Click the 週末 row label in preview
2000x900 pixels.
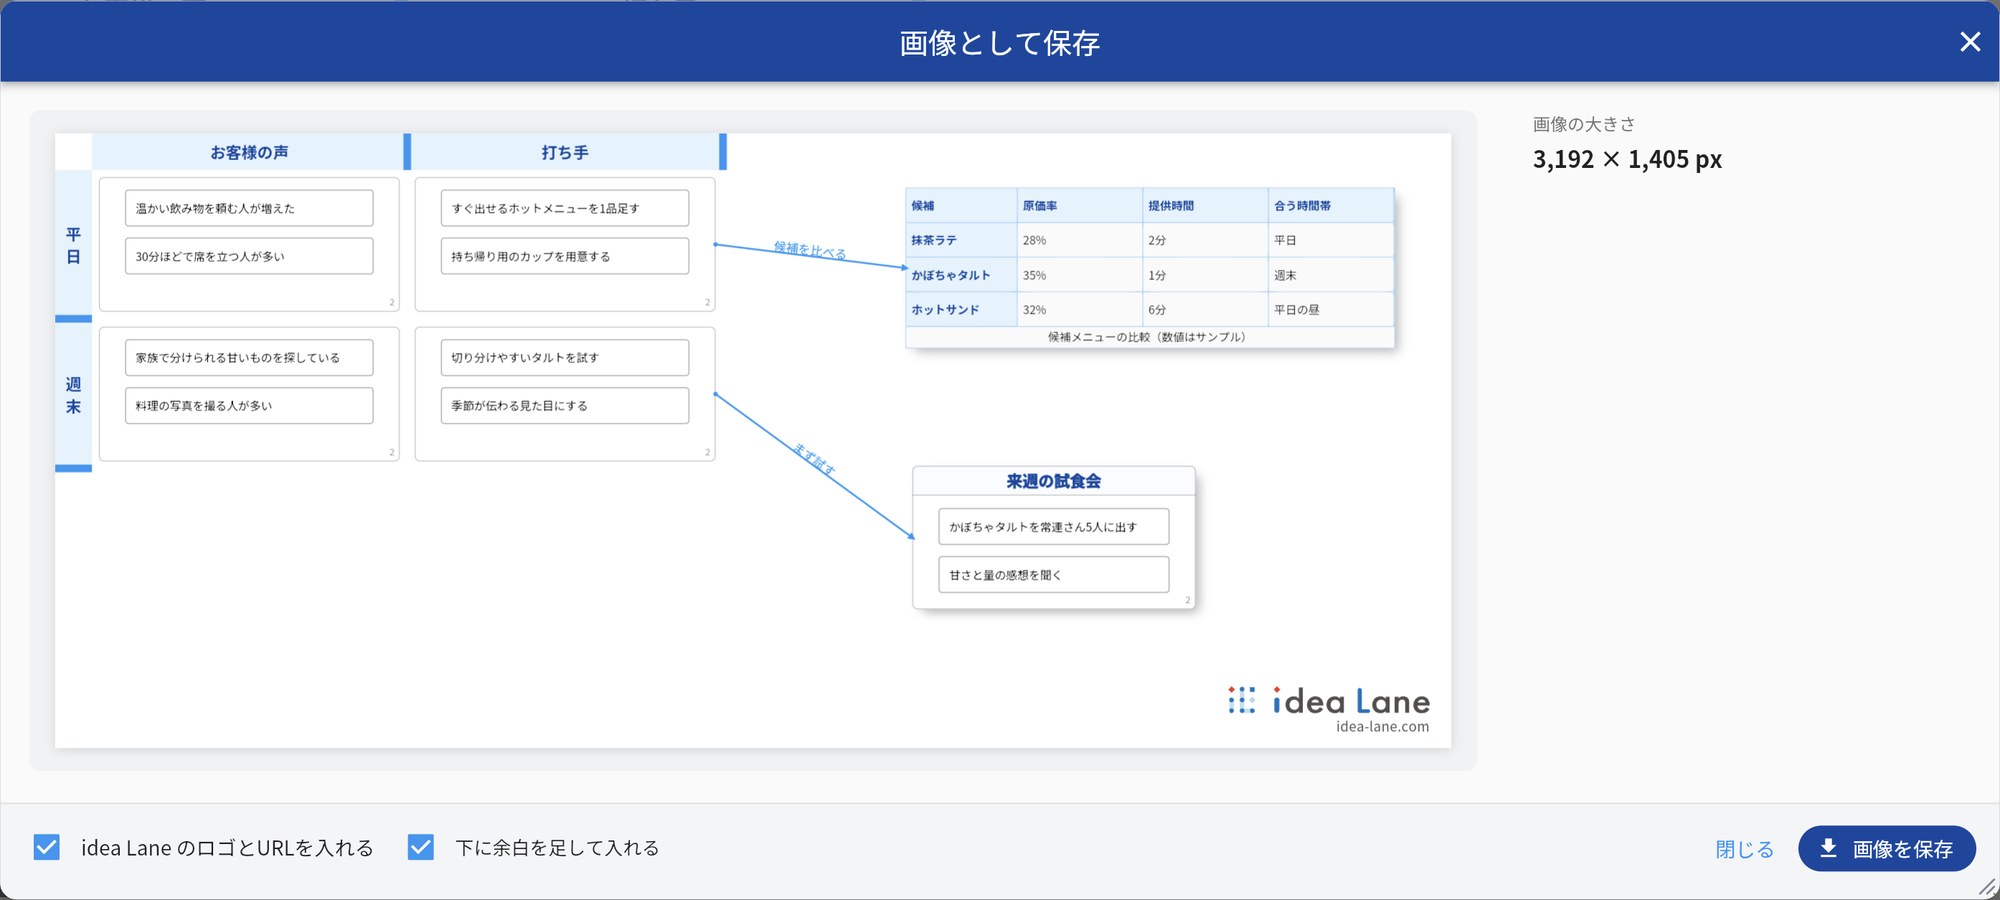[x=73, y=395]
